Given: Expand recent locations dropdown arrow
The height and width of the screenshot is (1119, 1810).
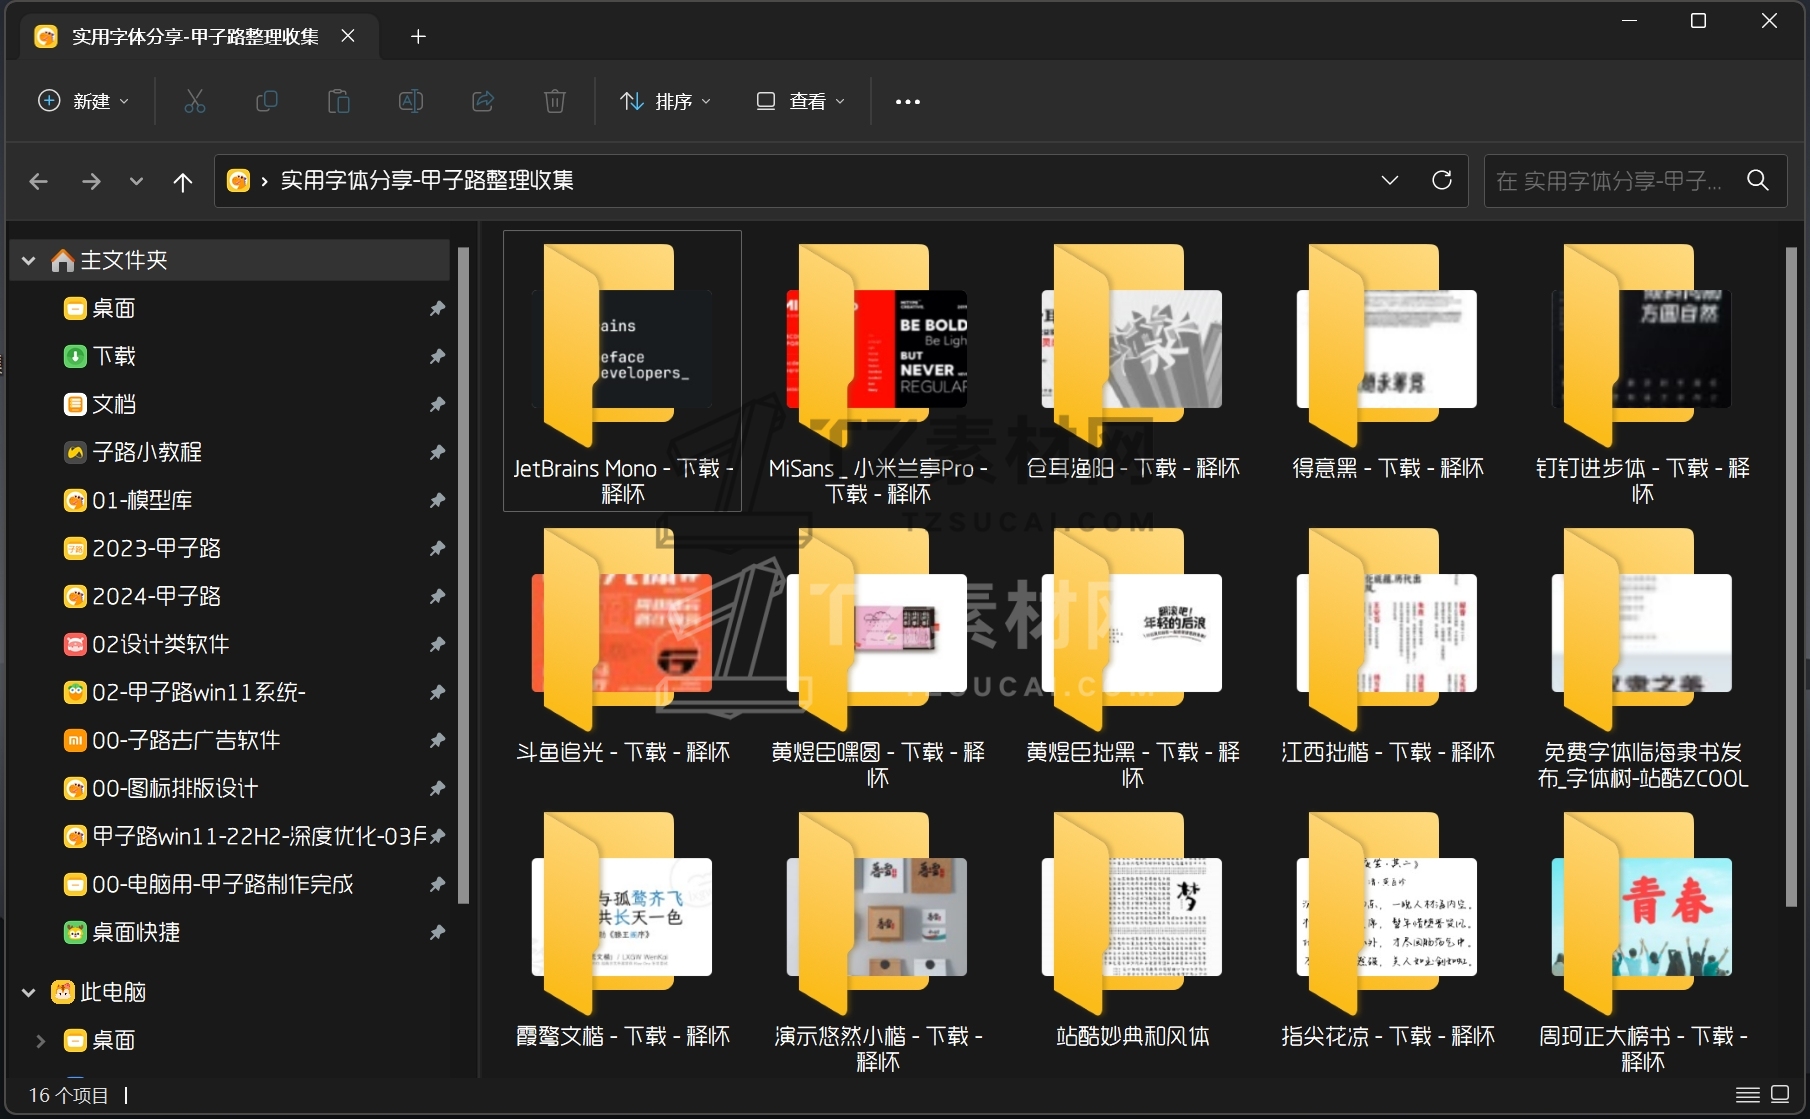Looking at the screenshot, I should tap(136, 181).
